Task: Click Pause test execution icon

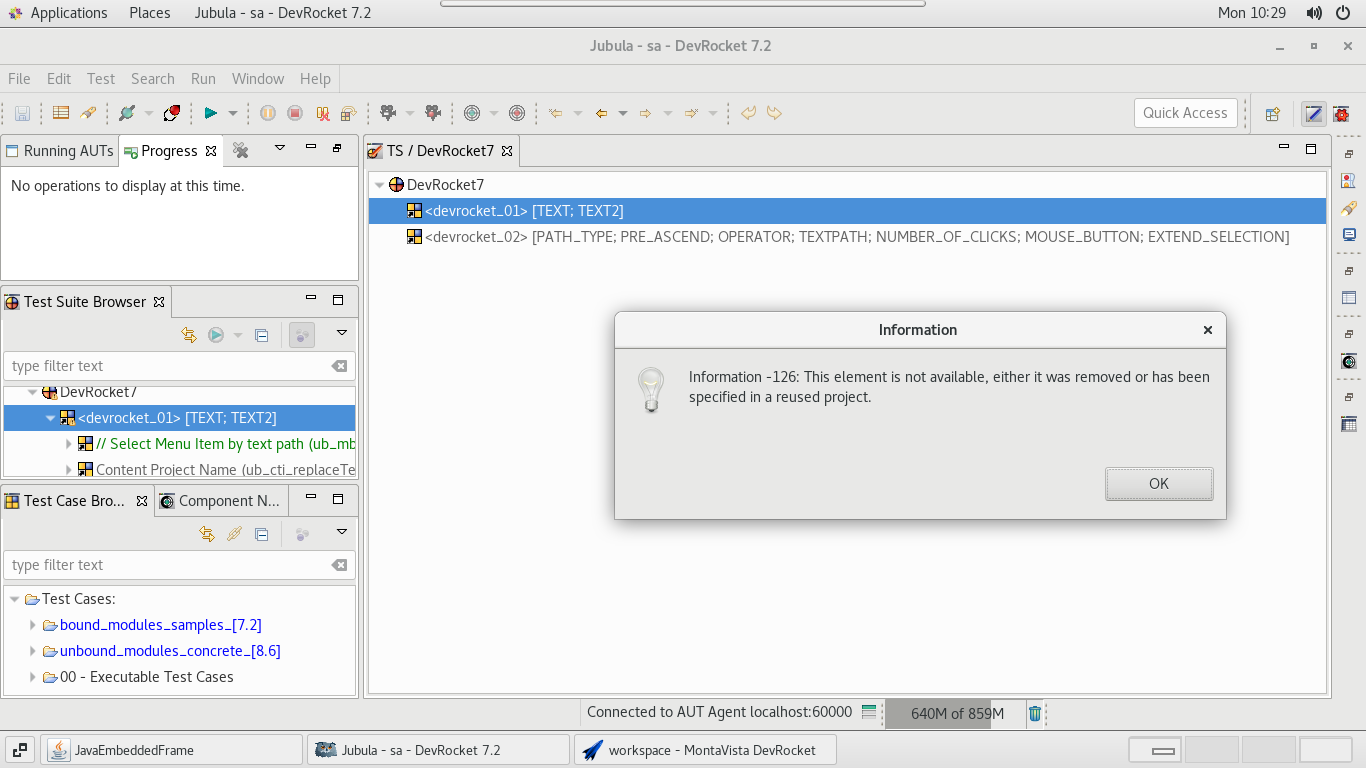Action: (x=268, y=113)
